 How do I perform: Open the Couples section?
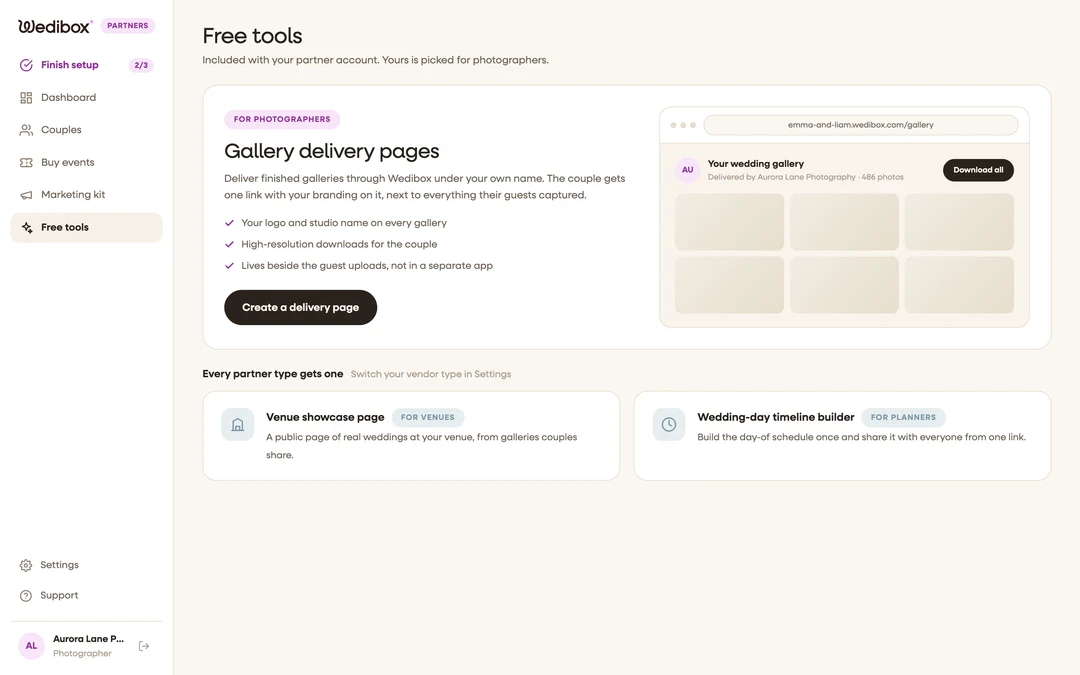pos(86,130)
